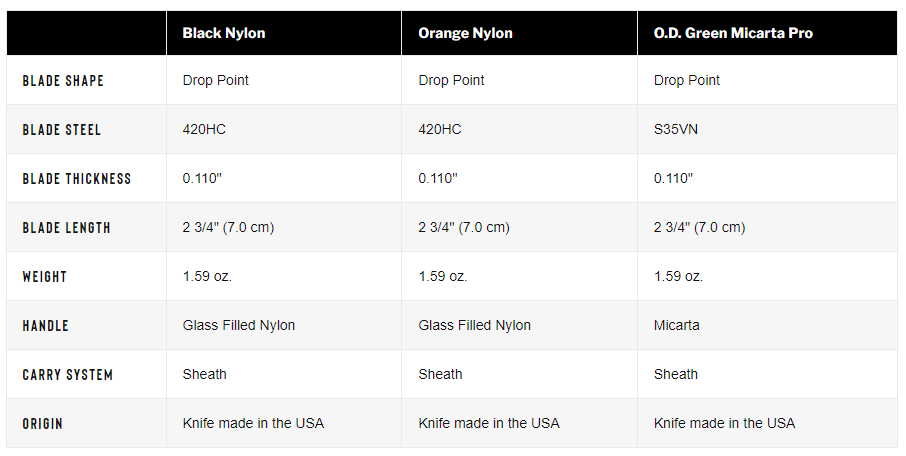
Task: Click the Origin row label
Action: 42,424
